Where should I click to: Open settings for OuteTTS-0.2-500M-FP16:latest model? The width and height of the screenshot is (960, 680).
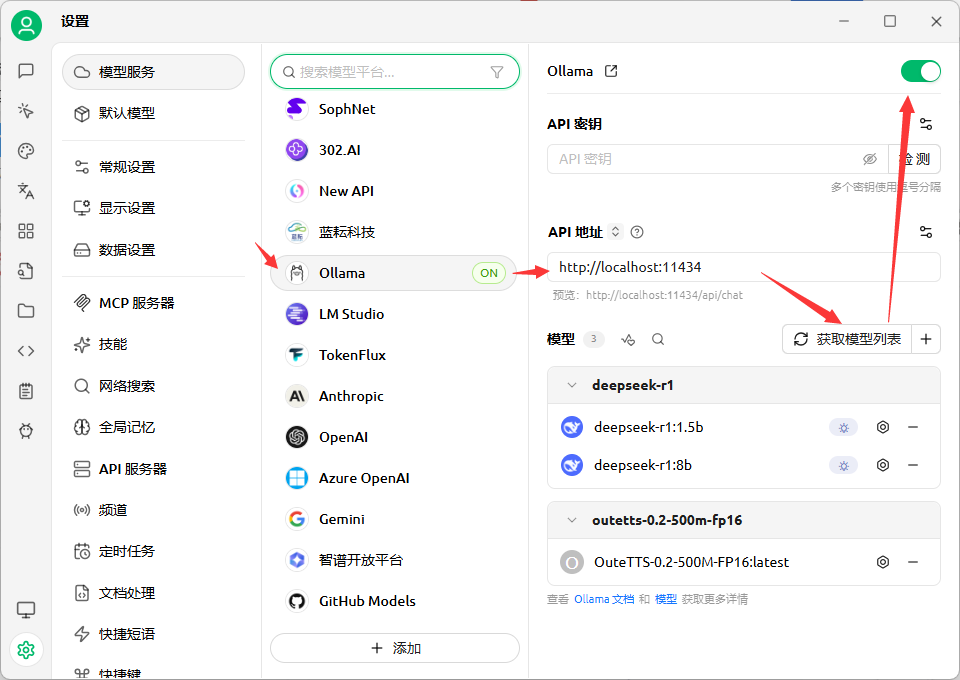click(883, 562)
